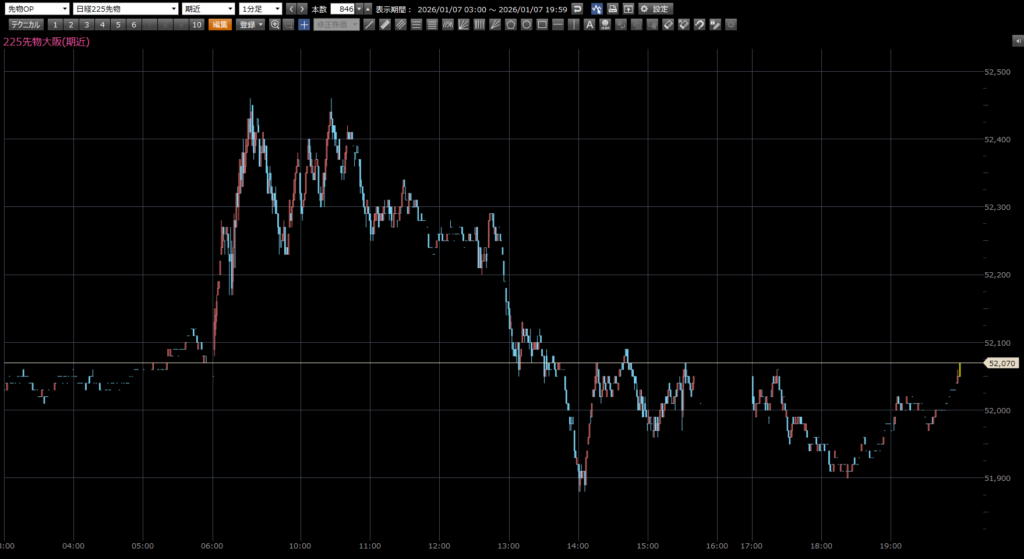1024x559 pixels.
Task: Select the parallel channel lines tool
Action: [x=401, y=24]
